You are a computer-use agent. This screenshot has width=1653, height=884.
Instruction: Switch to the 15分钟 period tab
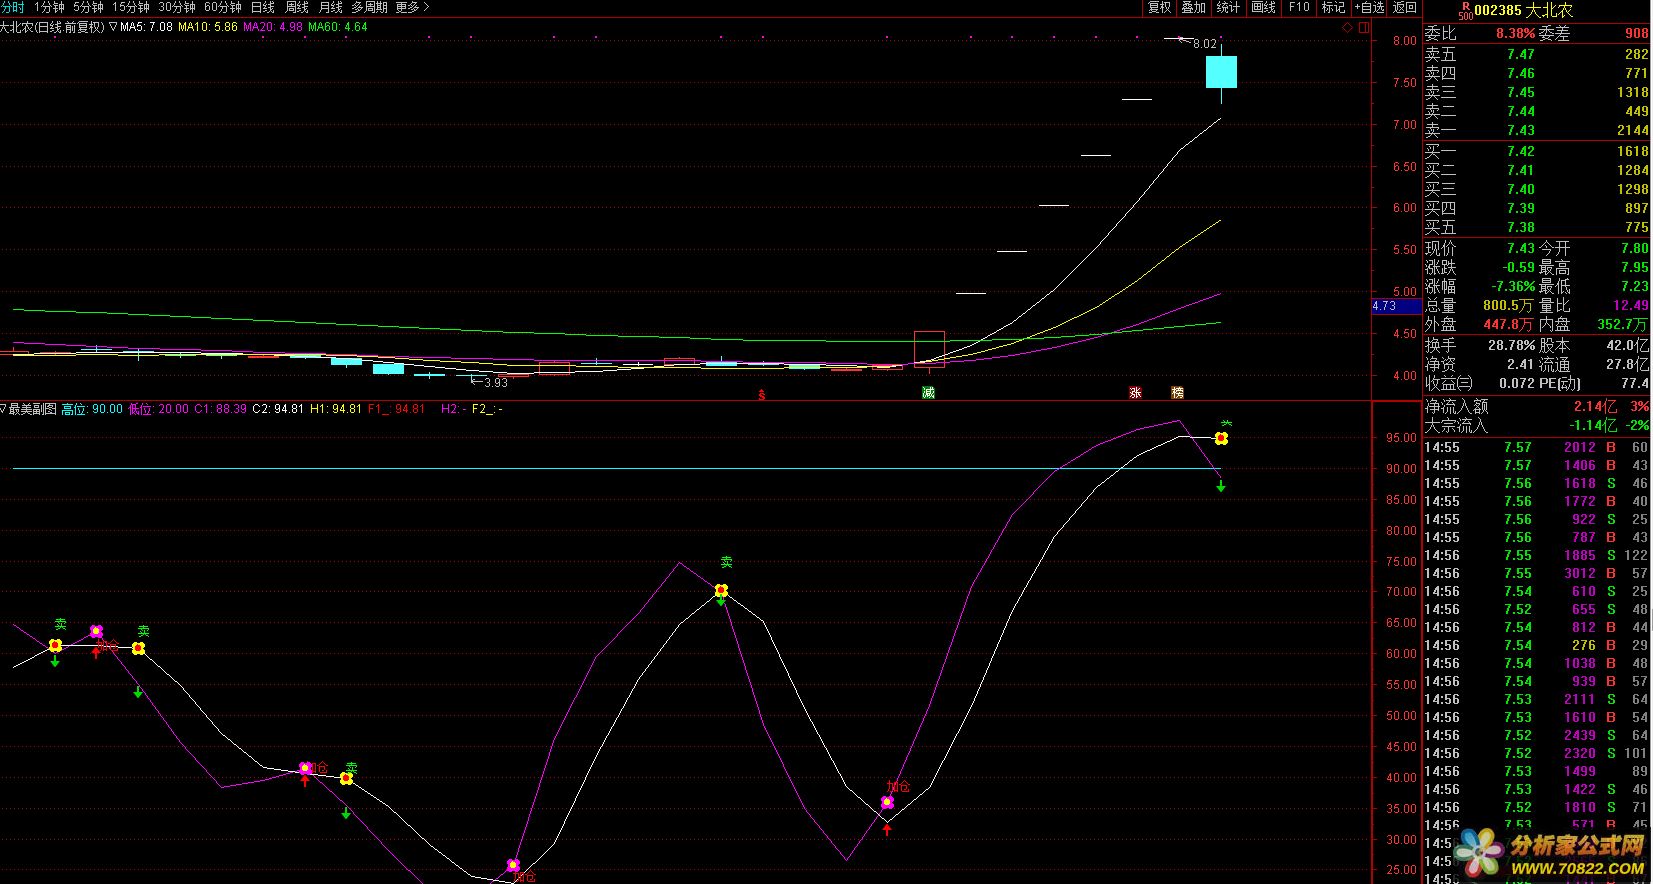pos(131,7)
